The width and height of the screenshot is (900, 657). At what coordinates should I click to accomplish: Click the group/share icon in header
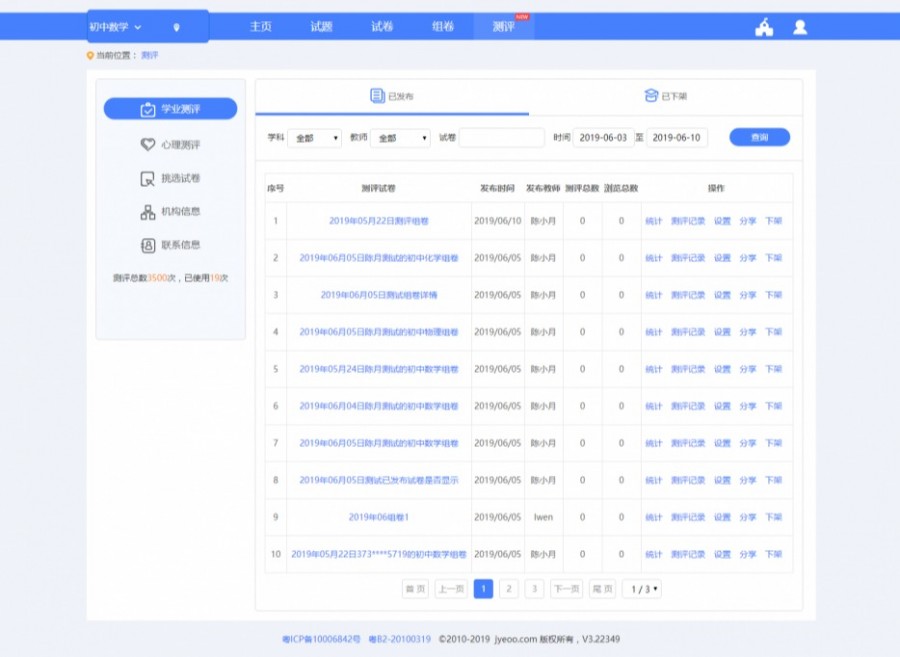[x=763, y=27]
